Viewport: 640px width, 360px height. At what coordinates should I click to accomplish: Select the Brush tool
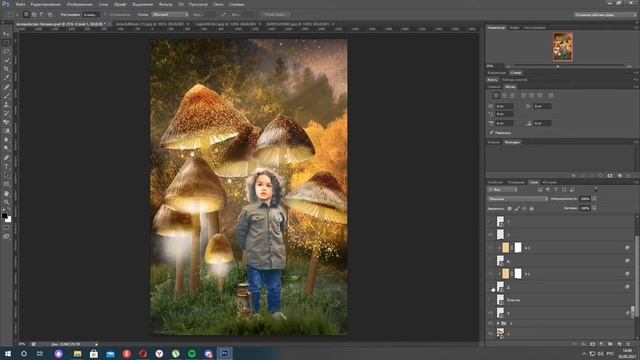pyautogui.click(x=6, y=96)
